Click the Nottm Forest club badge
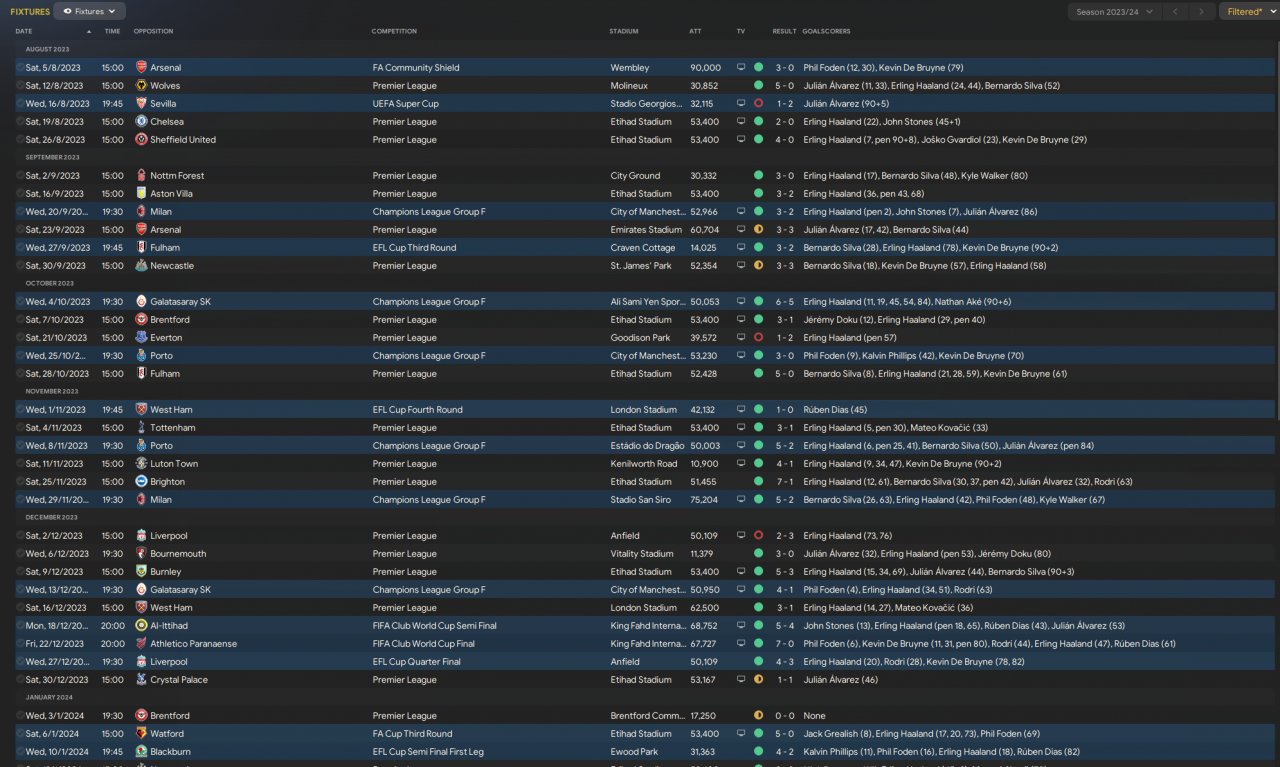The width and height of the screenshot is (1280, 767). tap(141, 176)
